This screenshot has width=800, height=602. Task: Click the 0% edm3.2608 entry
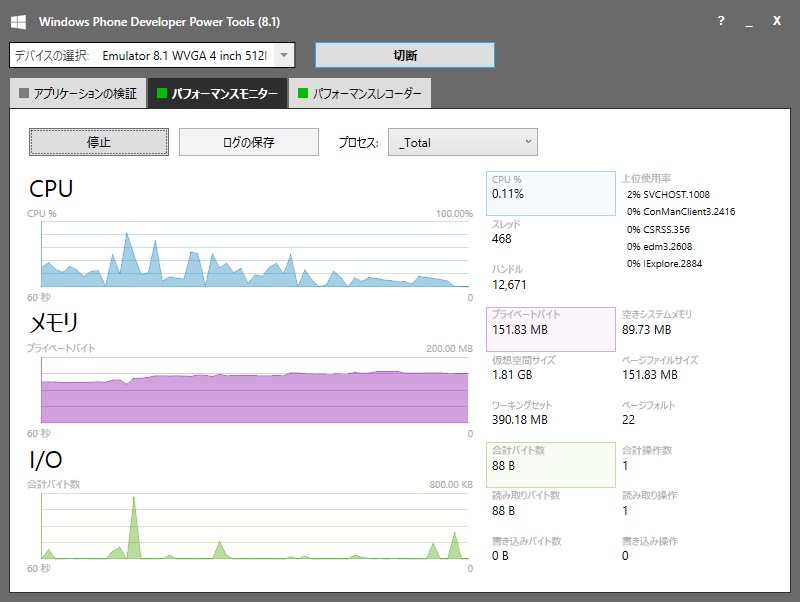point(660,247)
